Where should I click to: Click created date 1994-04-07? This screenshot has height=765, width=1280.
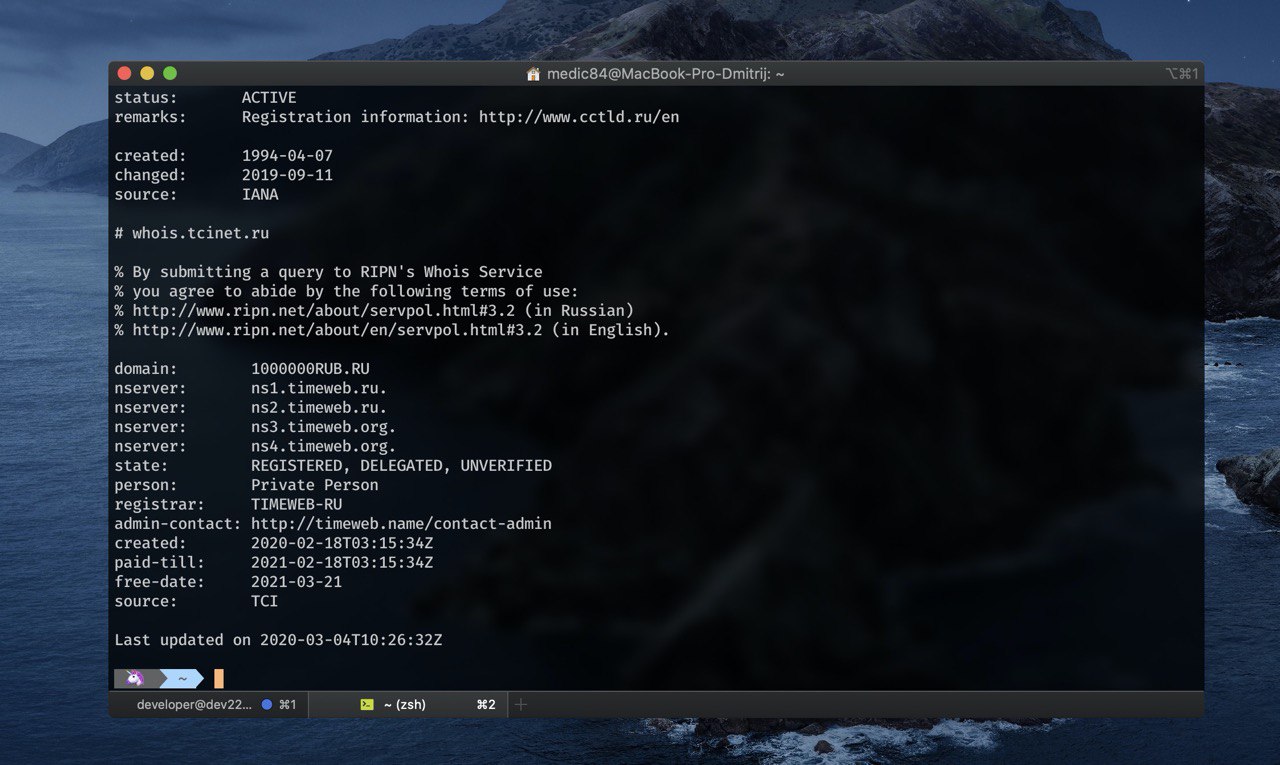pos(287,156)
